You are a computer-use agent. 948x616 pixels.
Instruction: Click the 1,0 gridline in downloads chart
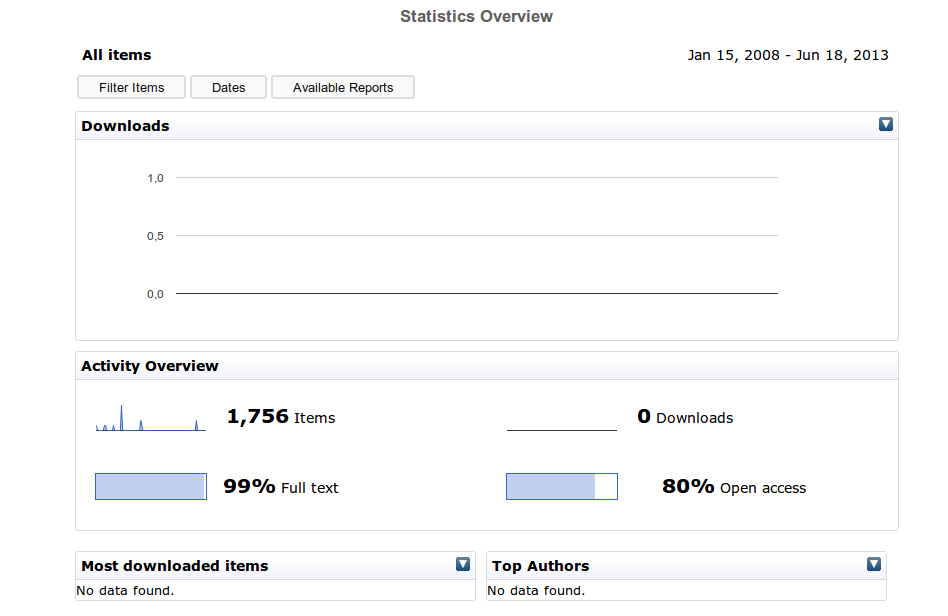[x=476, y=178]
